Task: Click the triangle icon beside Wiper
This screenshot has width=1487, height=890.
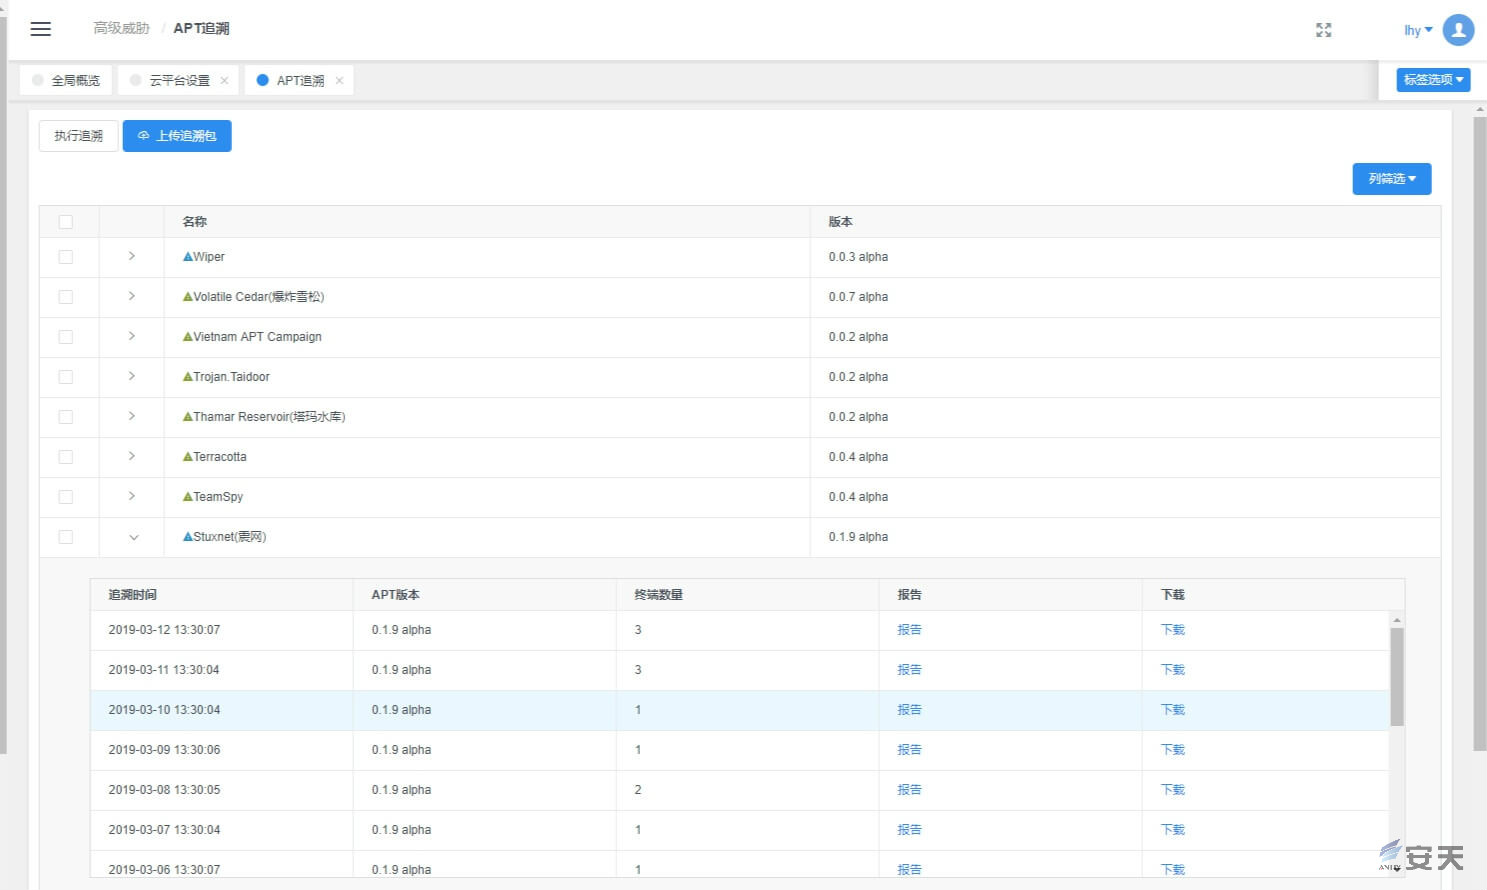Action: (187, 257)
